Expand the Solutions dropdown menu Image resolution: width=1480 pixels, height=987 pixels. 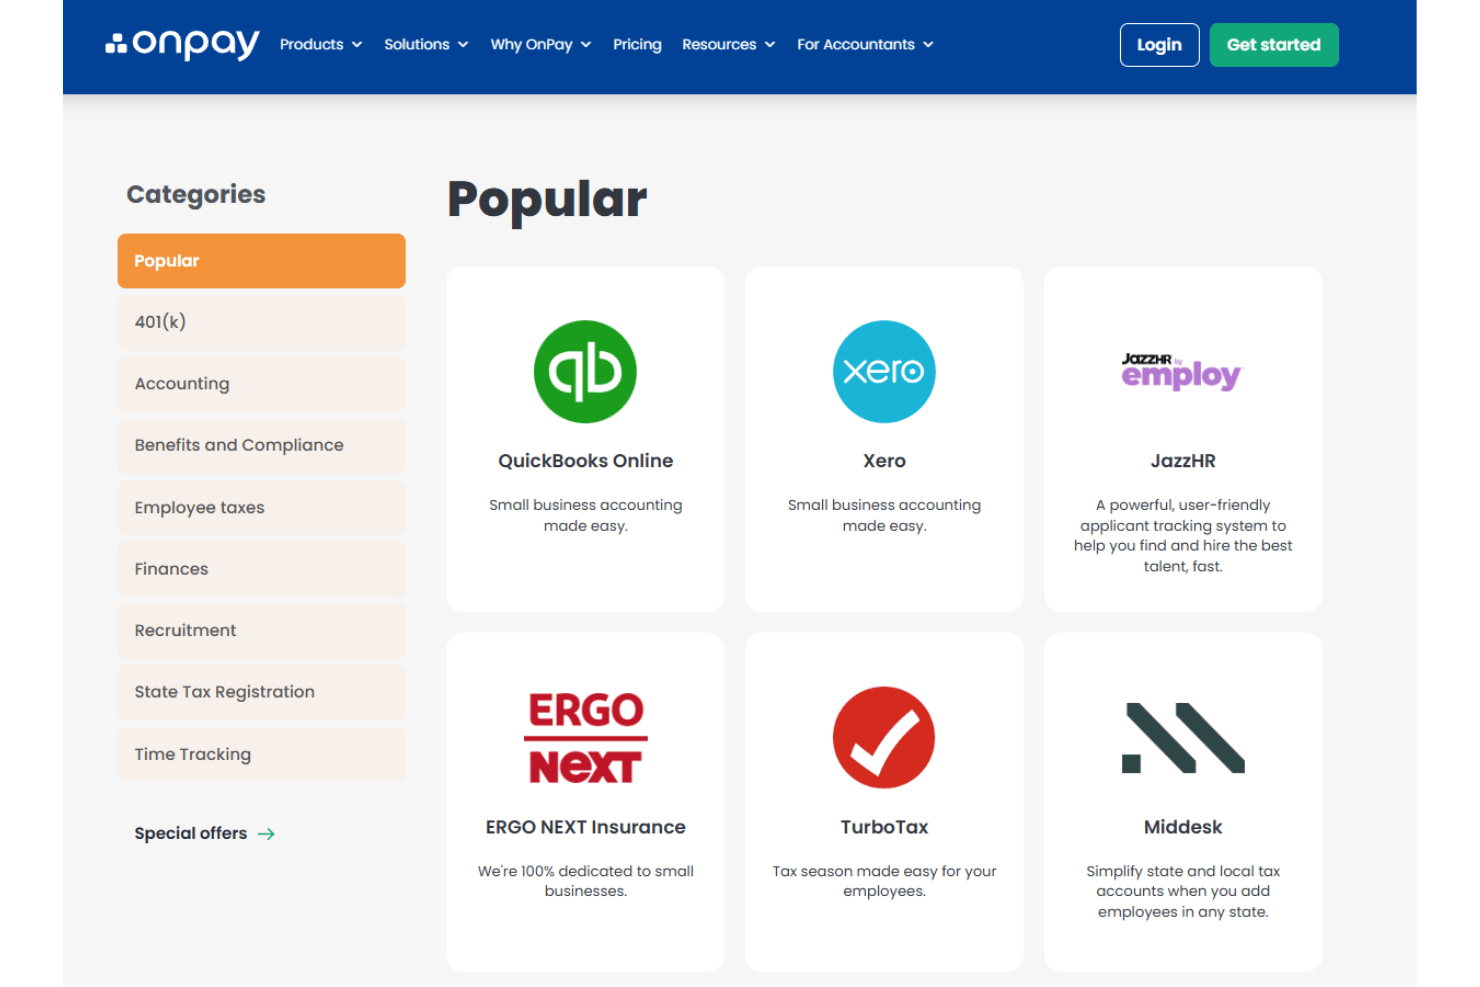tap(426, 44)
